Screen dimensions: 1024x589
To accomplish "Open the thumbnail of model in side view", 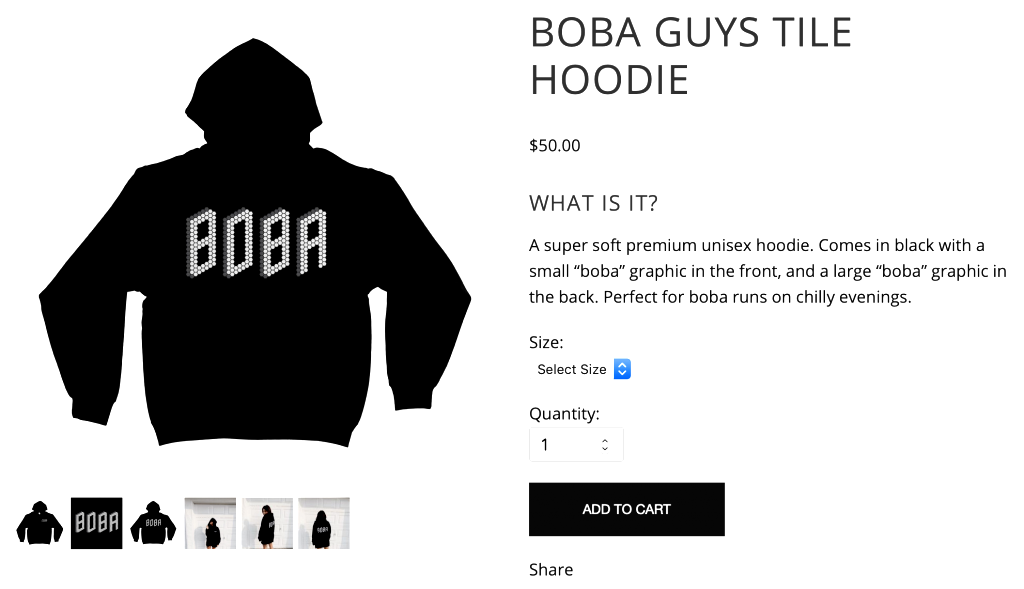I will pos(267,523).
